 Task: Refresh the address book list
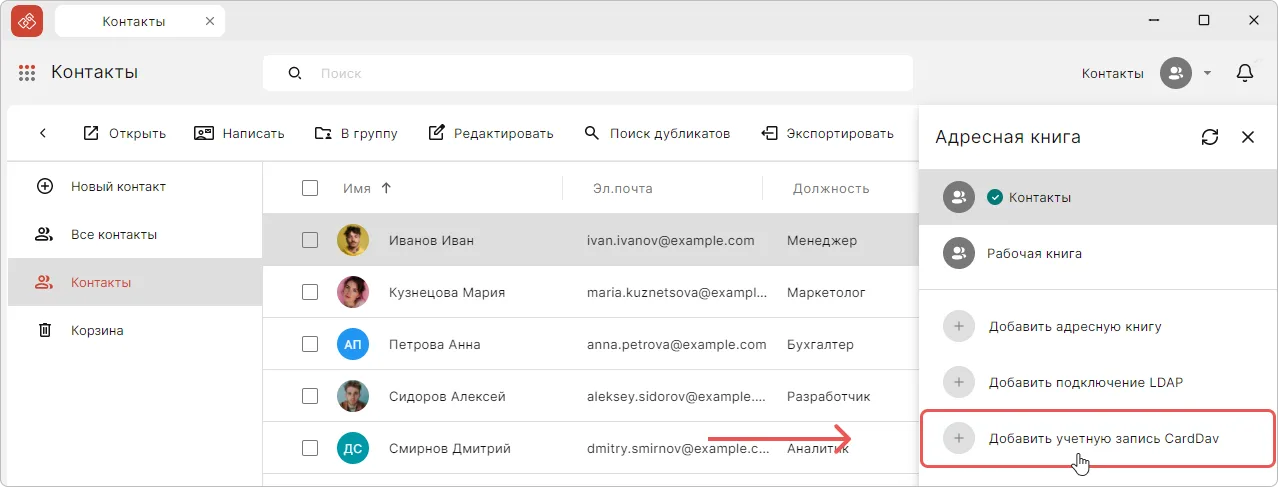click(1210, 137)
